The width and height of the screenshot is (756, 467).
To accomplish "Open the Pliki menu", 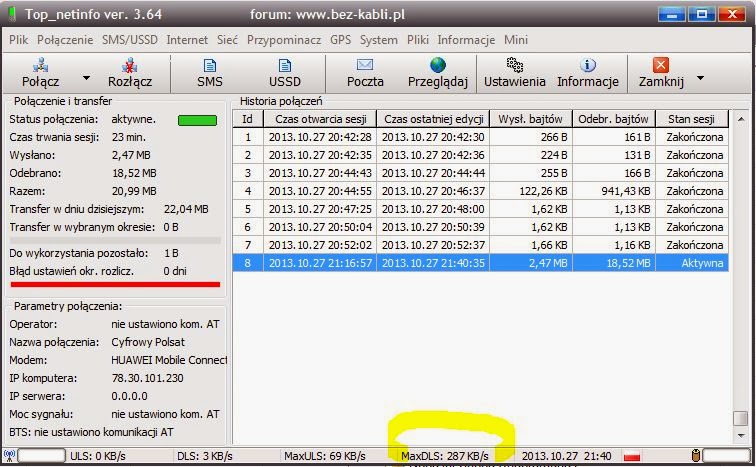I will (x=418, y=40).
